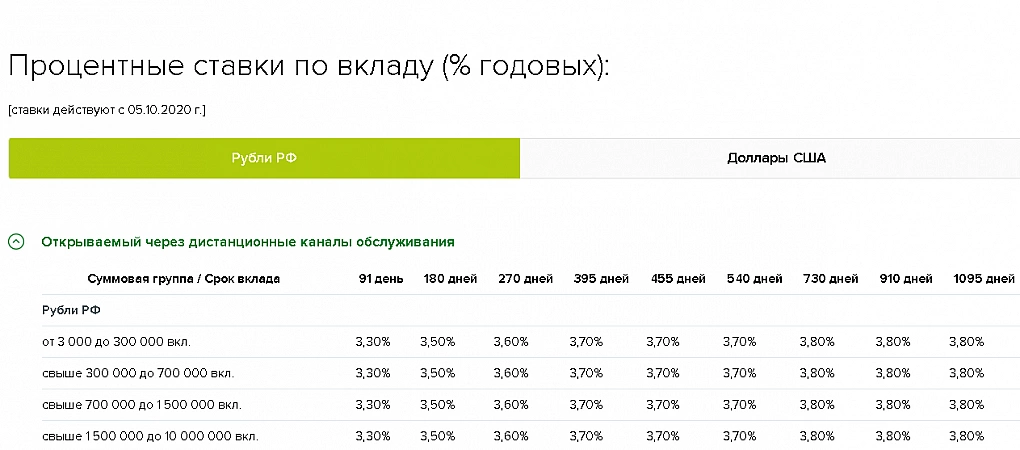Collapse the remote channels section chevron icon
Screen dimensions: 1020x450
point(16,242)
